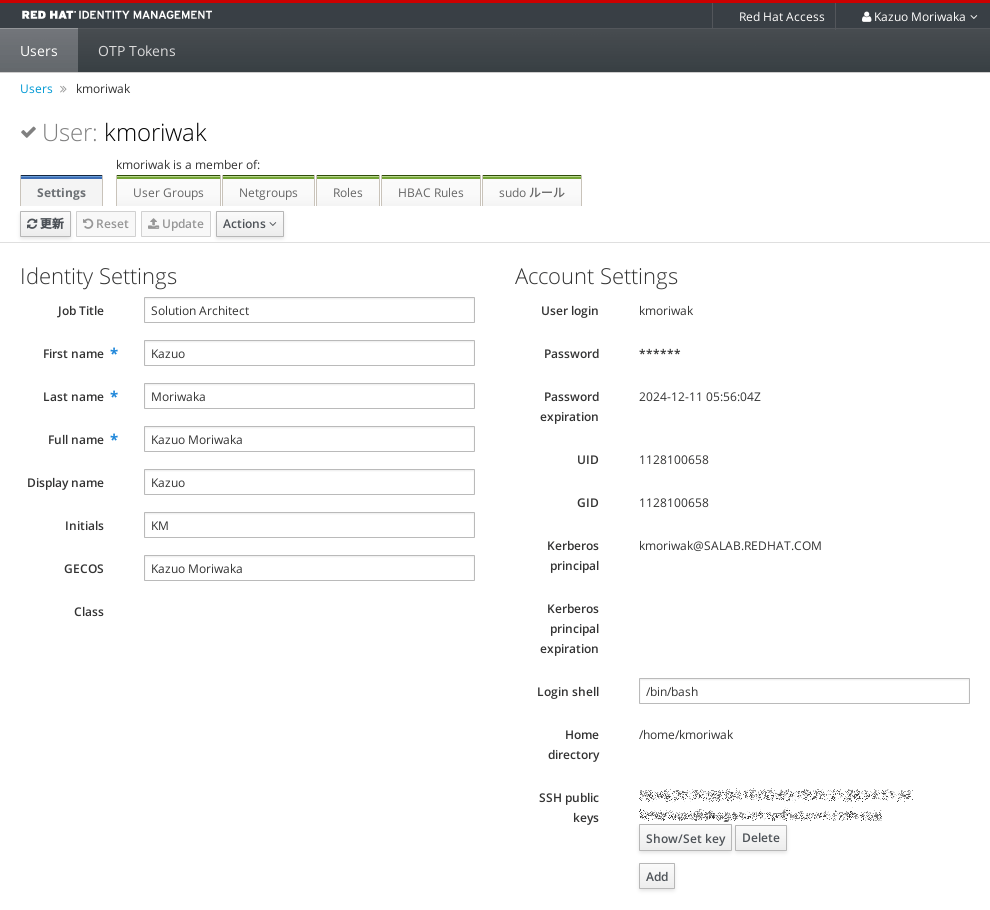Open the Actions dropdown menu
990x910 pixels.
[249, 223]
